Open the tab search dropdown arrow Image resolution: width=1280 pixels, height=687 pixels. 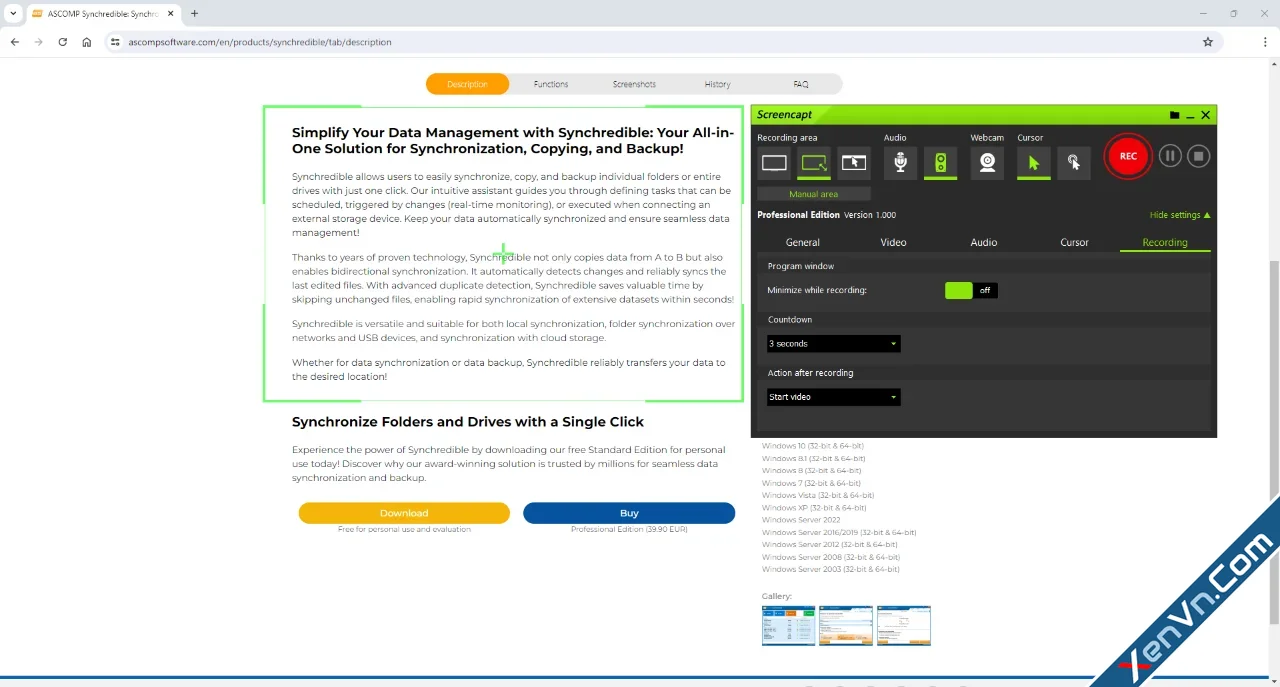click(x=13, y=13)
